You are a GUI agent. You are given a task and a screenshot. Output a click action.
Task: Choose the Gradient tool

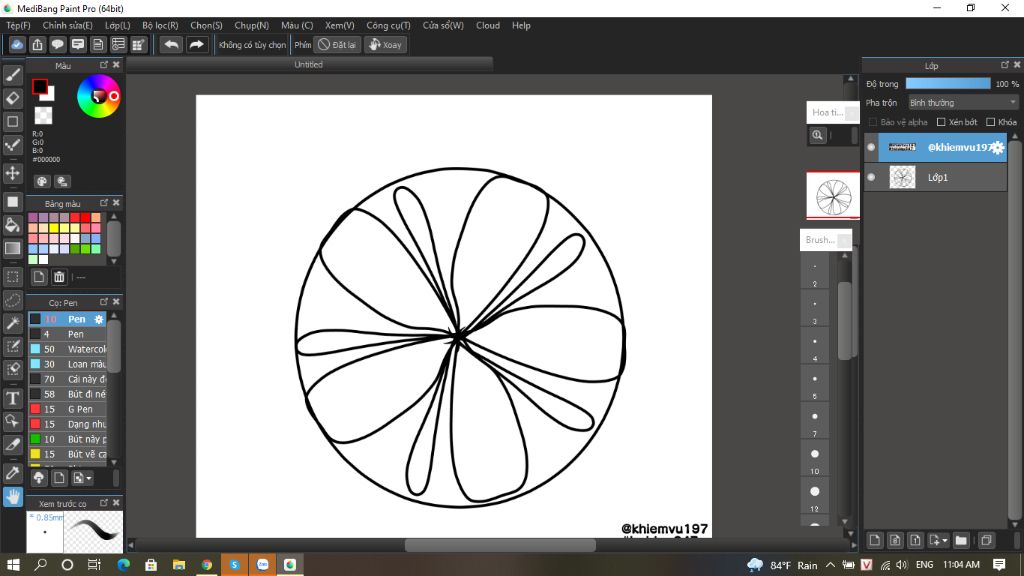pos(12,248)
